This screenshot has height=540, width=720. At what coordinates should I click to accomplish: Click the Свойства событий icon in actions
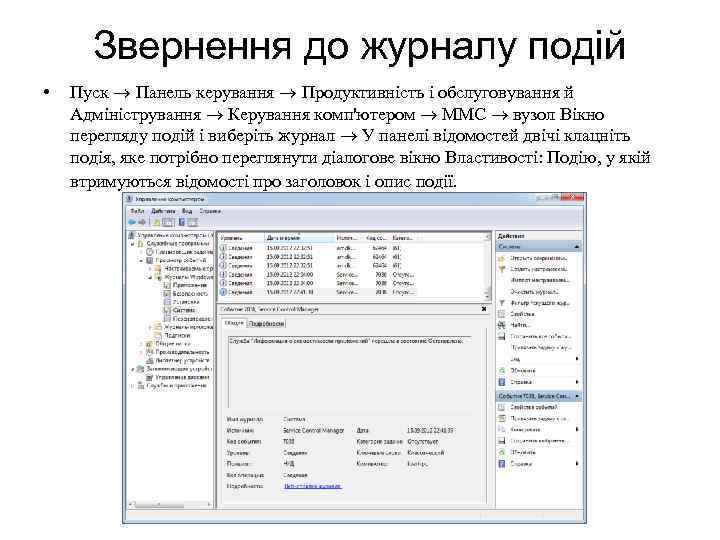click(502, 407)
